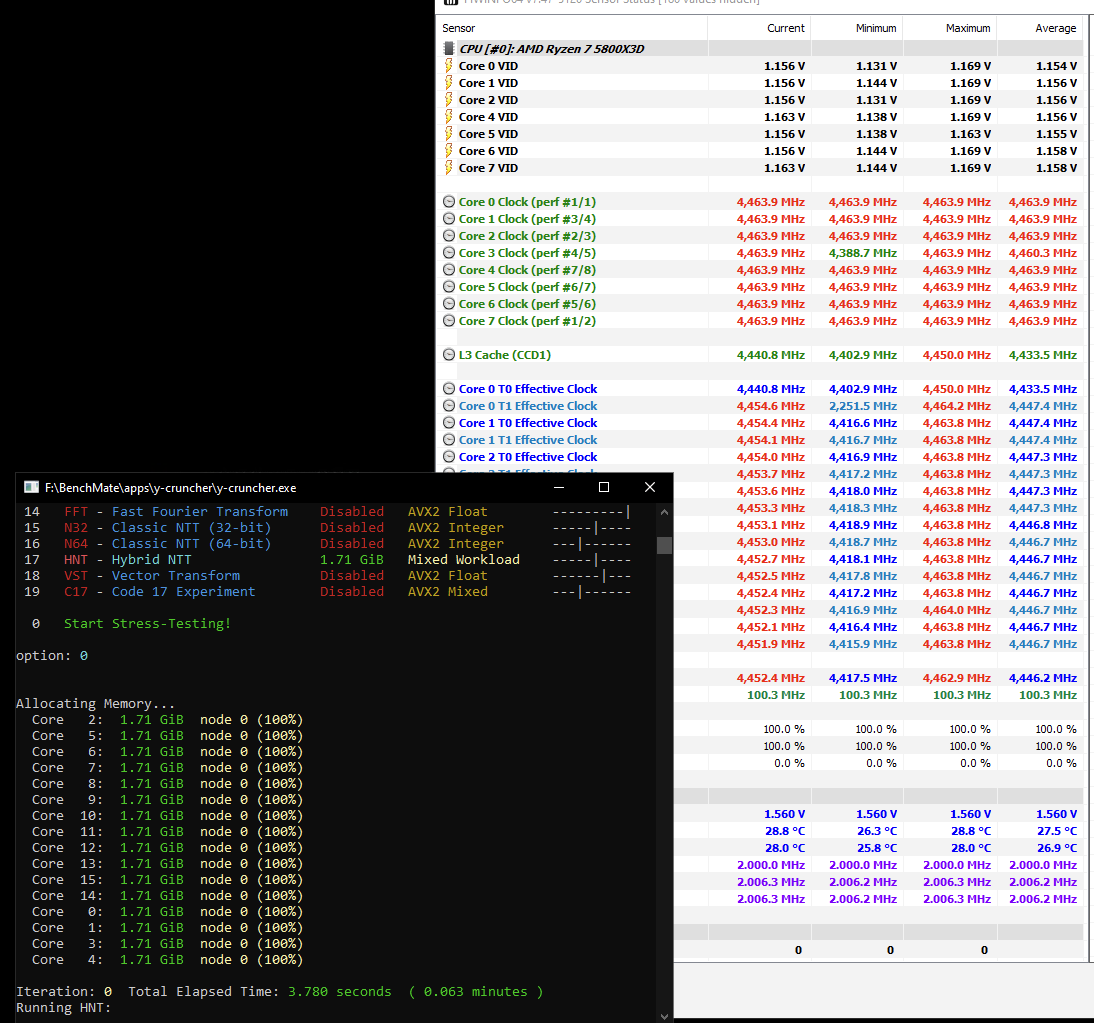Click the C17 - Code 17 Experiment line
The height and width of the screenshot is (1023, 1094).
coord(327,591)
